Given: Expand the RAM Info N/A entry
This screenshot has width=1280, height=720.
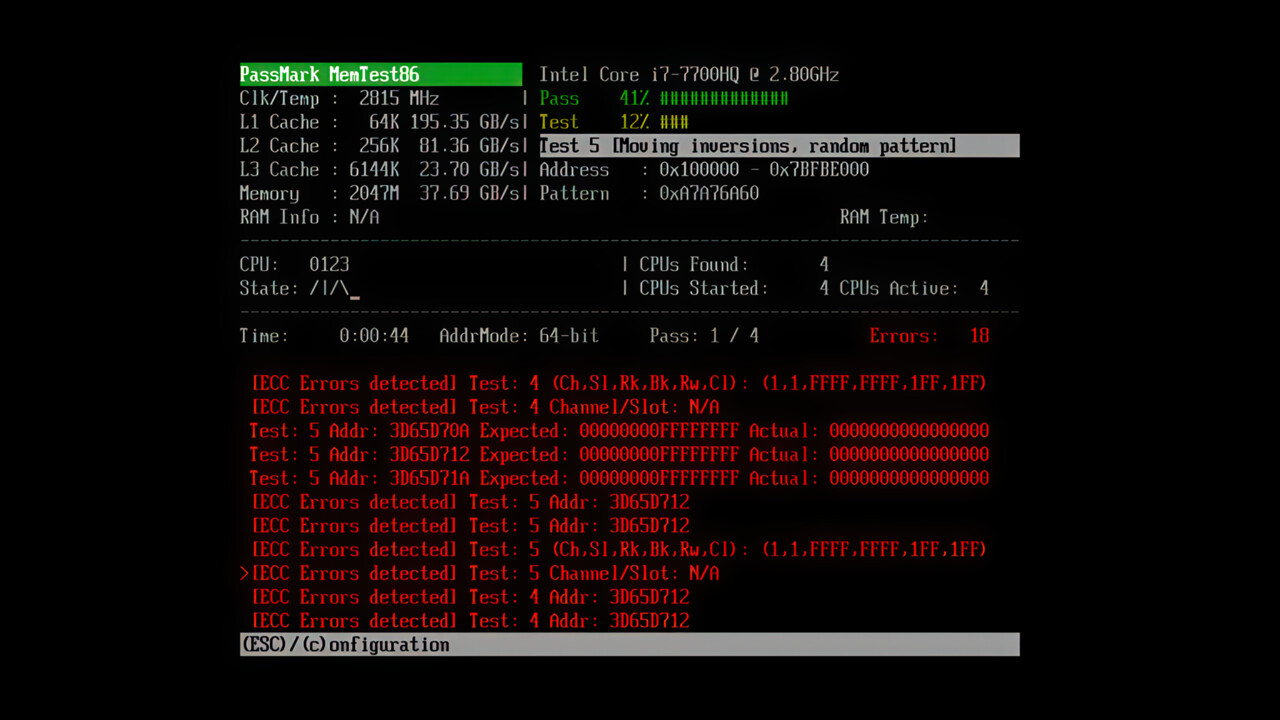Looking at the screenshot, I should coord(310,217).
